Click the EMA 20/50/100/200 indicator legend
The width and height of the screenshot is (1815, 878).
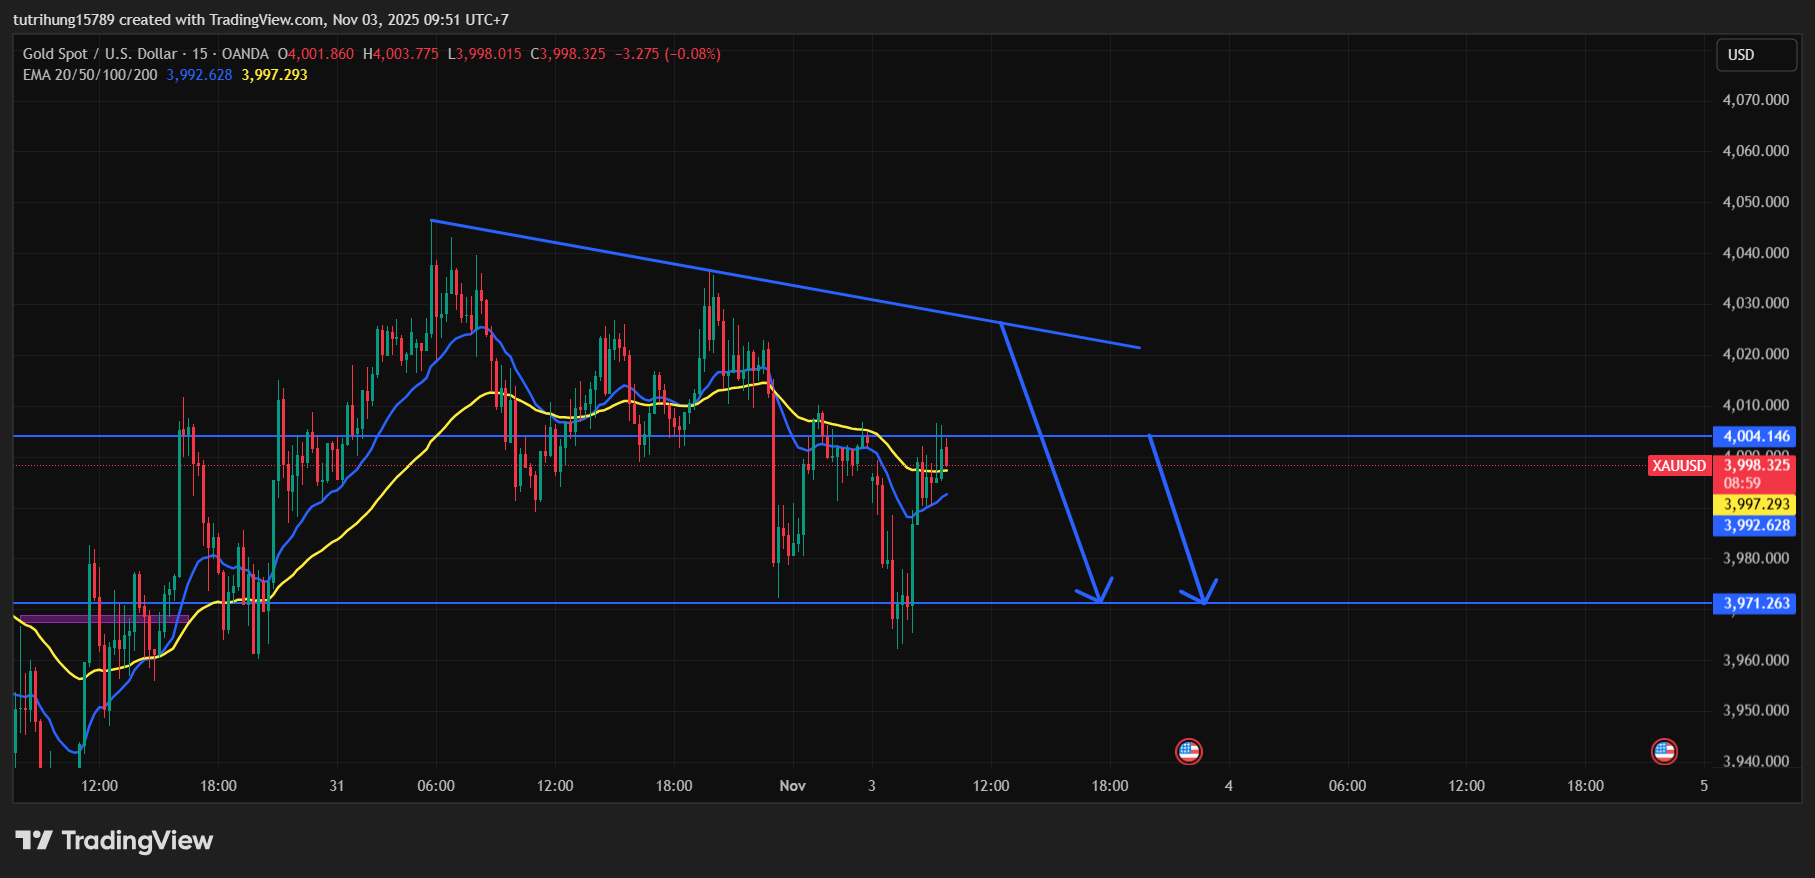pyautogui.click(x=90, y=75)
